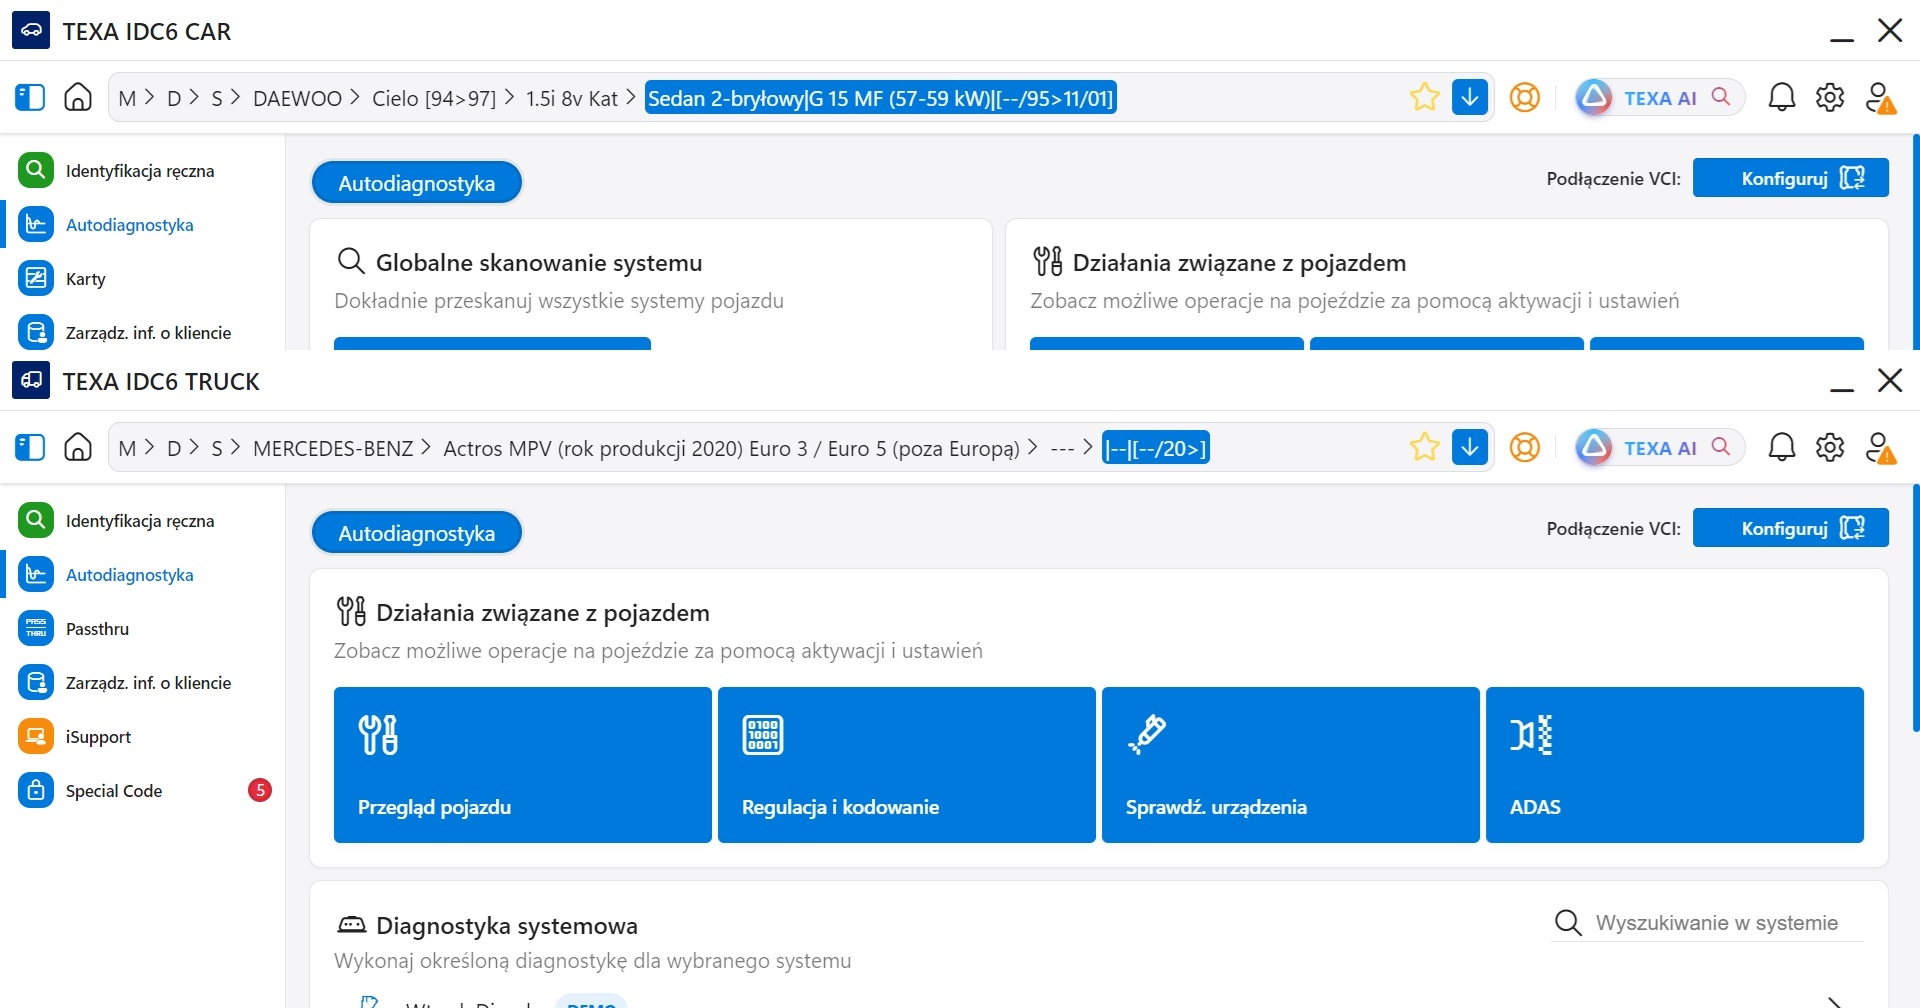Screen dimensions: 1920x1008
Task: Click CAR window vertical scrollbar
Action: (1916, 242)
